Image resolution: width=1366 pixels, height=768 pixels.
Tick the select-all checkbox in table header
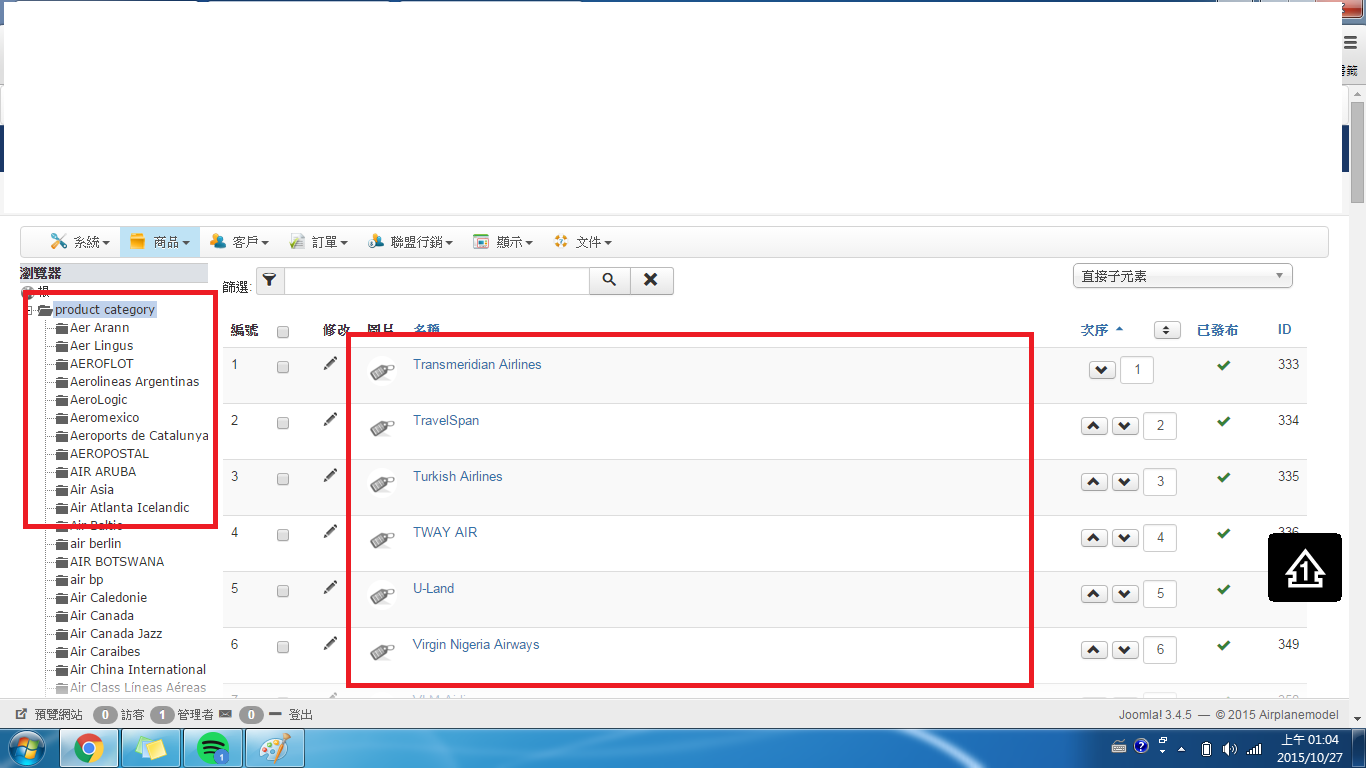click(x=283, y=332)
